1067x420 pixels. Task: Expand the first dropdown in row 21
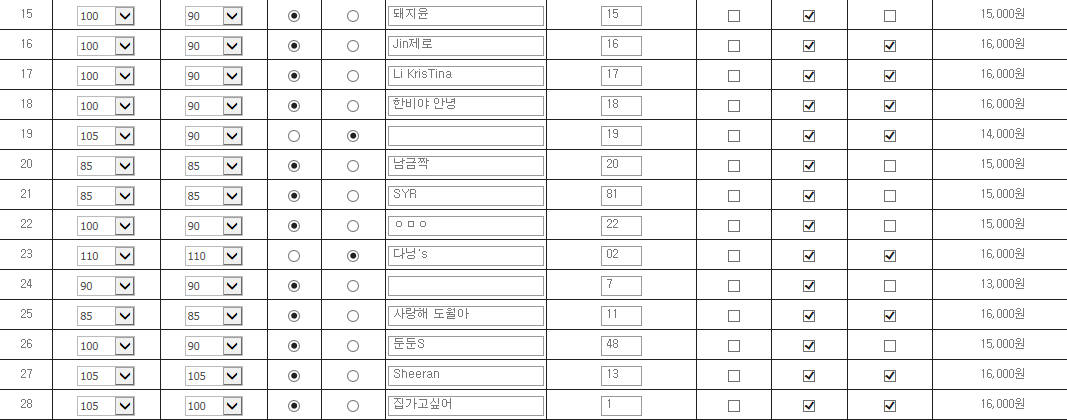tap(107, 196)
